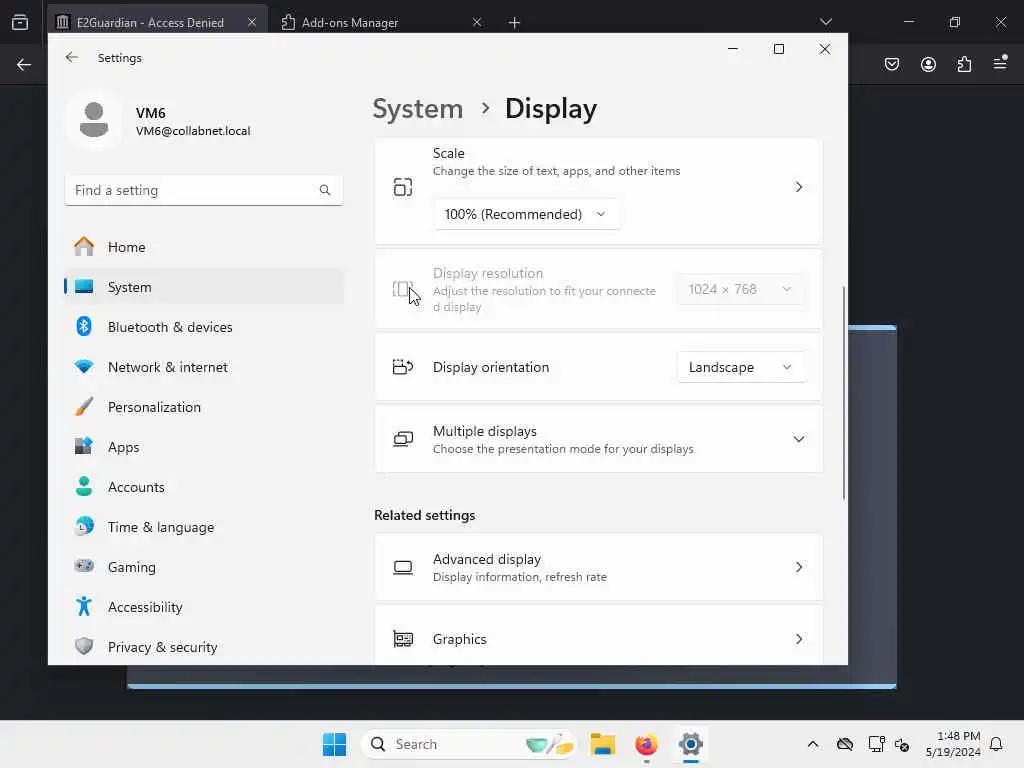The width and height of the screenshot is (1024, 768).
Task: Click the Settings window vertical scrollbar
Action: click(844, 392)
